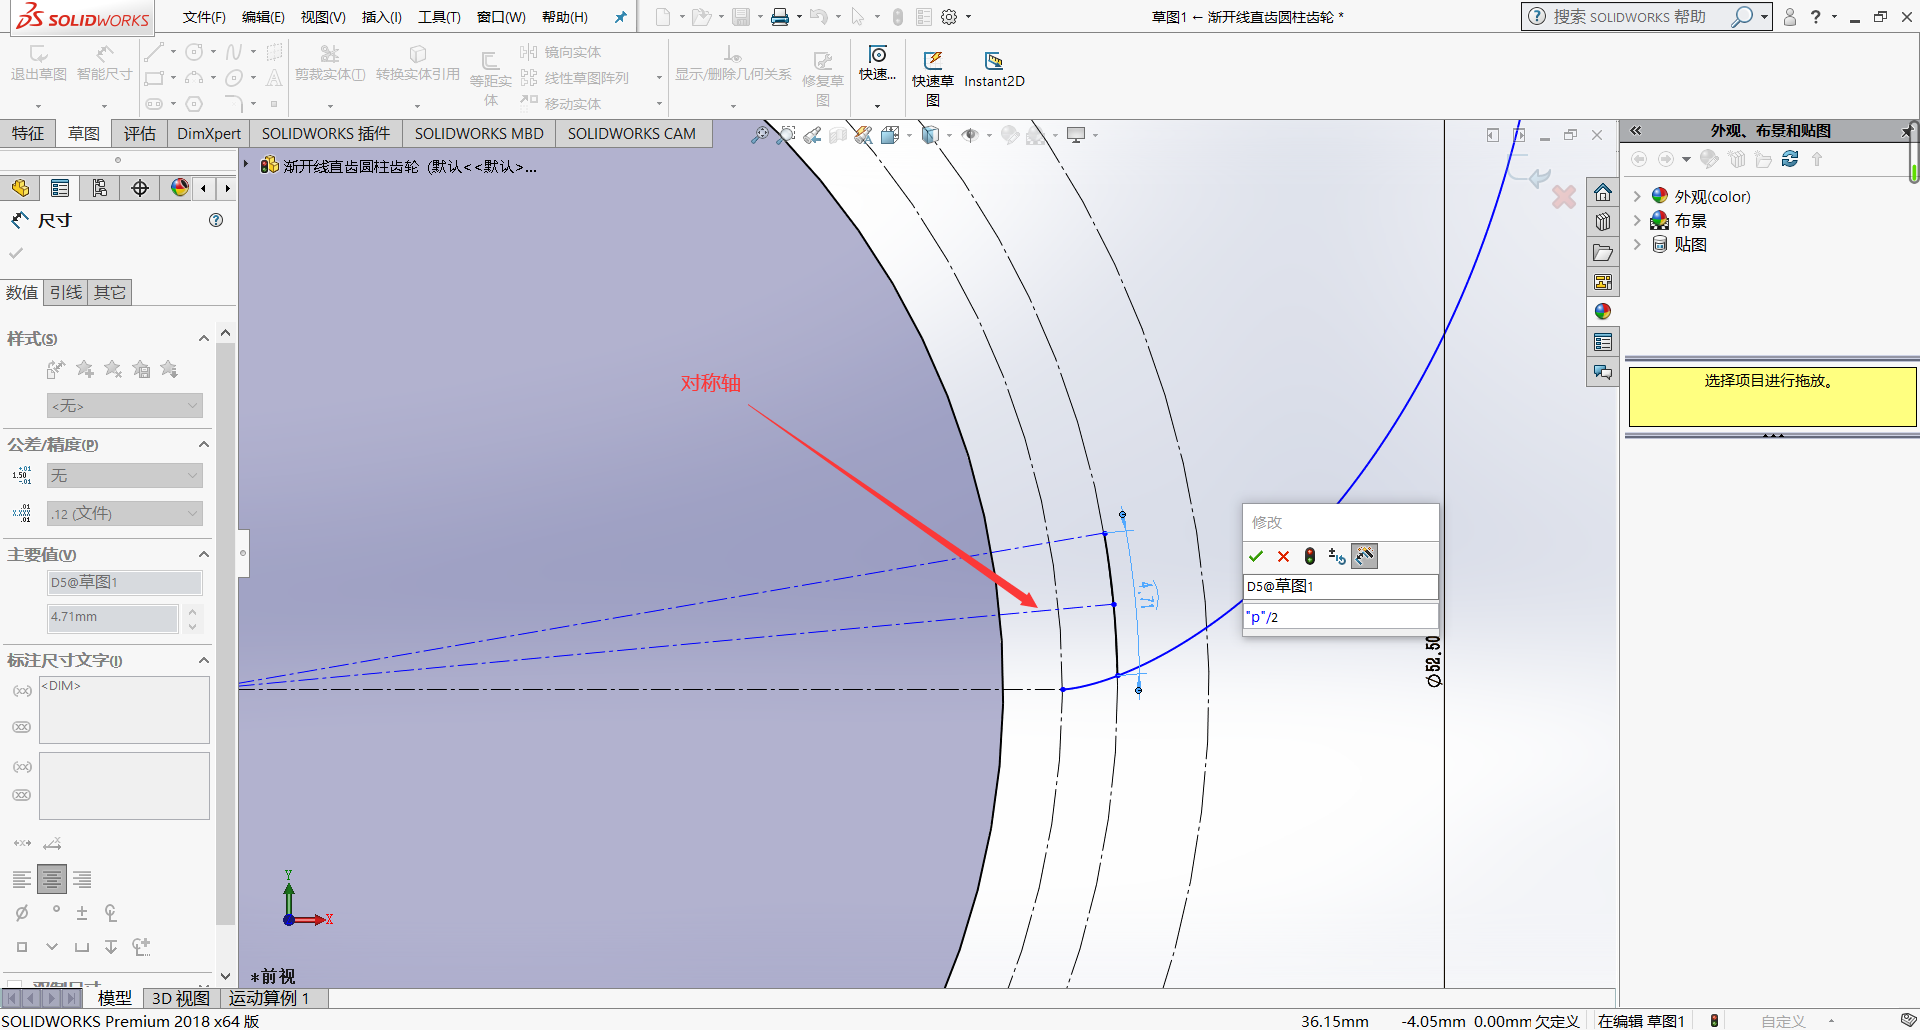Open the PropertyManager tab icon
The image size is (1920, 1030).
click(x=60, y=188)
